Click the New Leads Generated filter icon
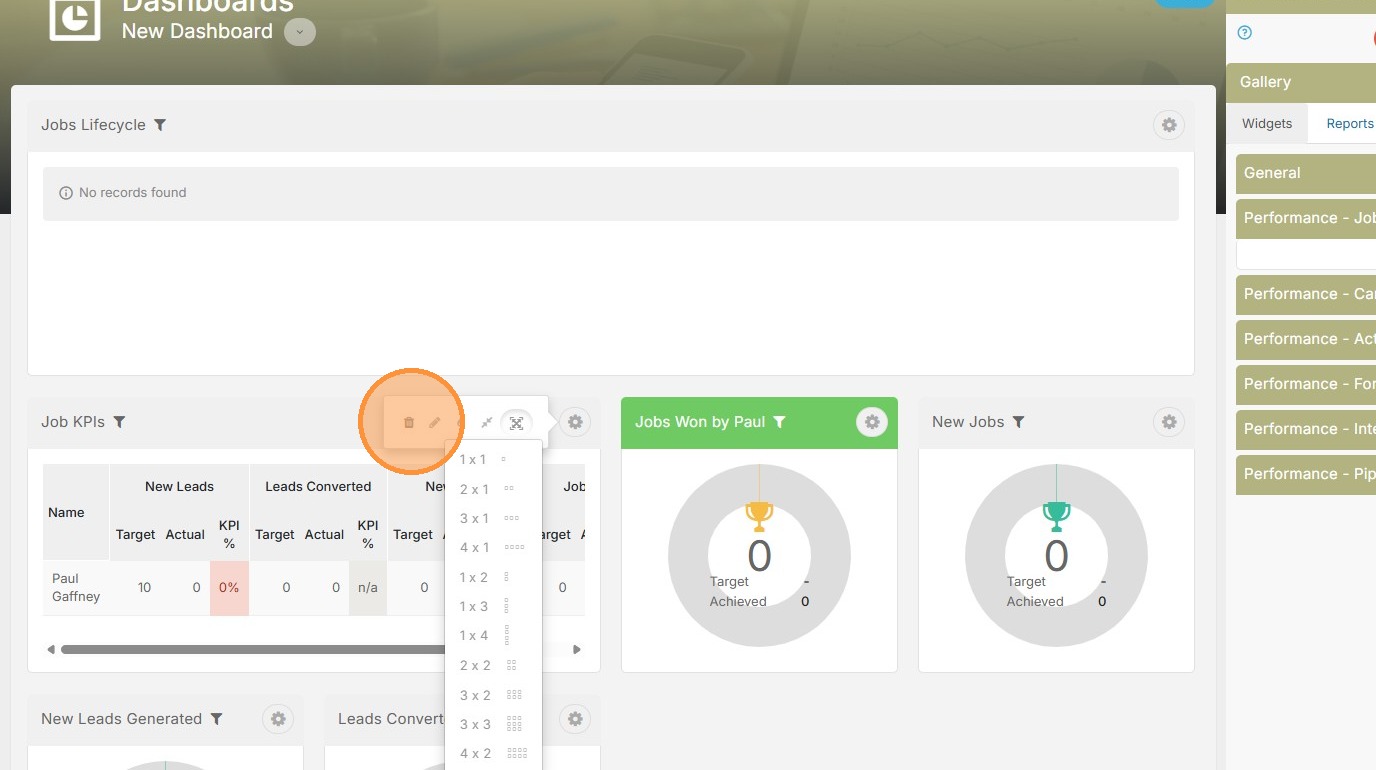This screenshot has width=1376, height=770. point(217,719)
